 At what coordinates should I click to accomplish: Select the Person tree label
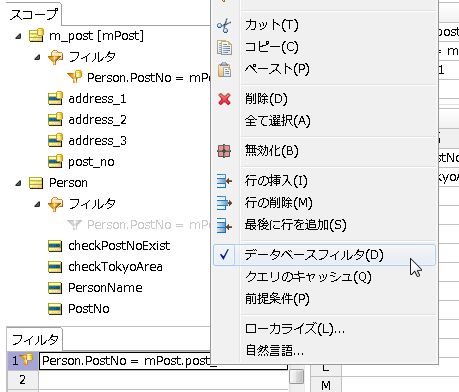[68, 183]
